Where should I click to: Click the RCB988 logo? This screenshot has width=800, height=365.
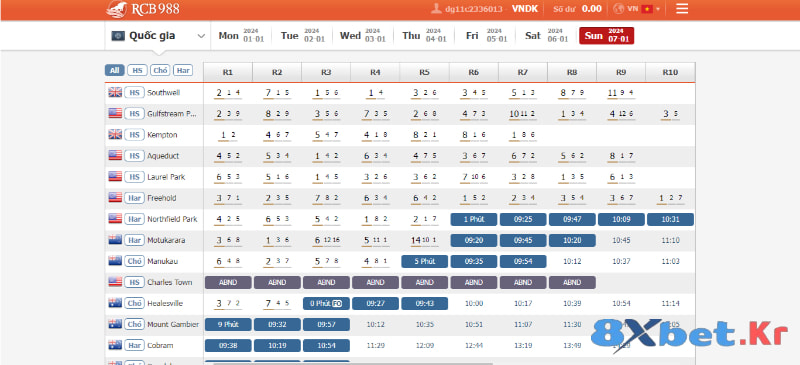point(143,9)
